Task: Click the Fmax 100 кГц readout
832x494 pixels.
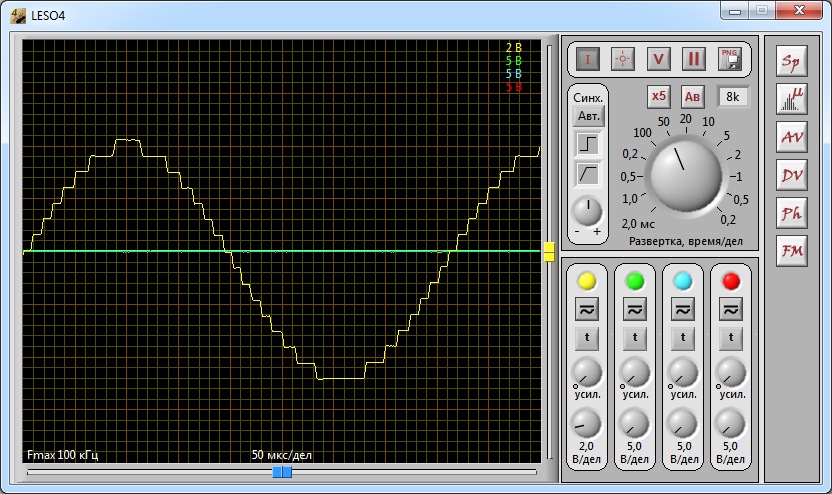Action: click(63, 455)
